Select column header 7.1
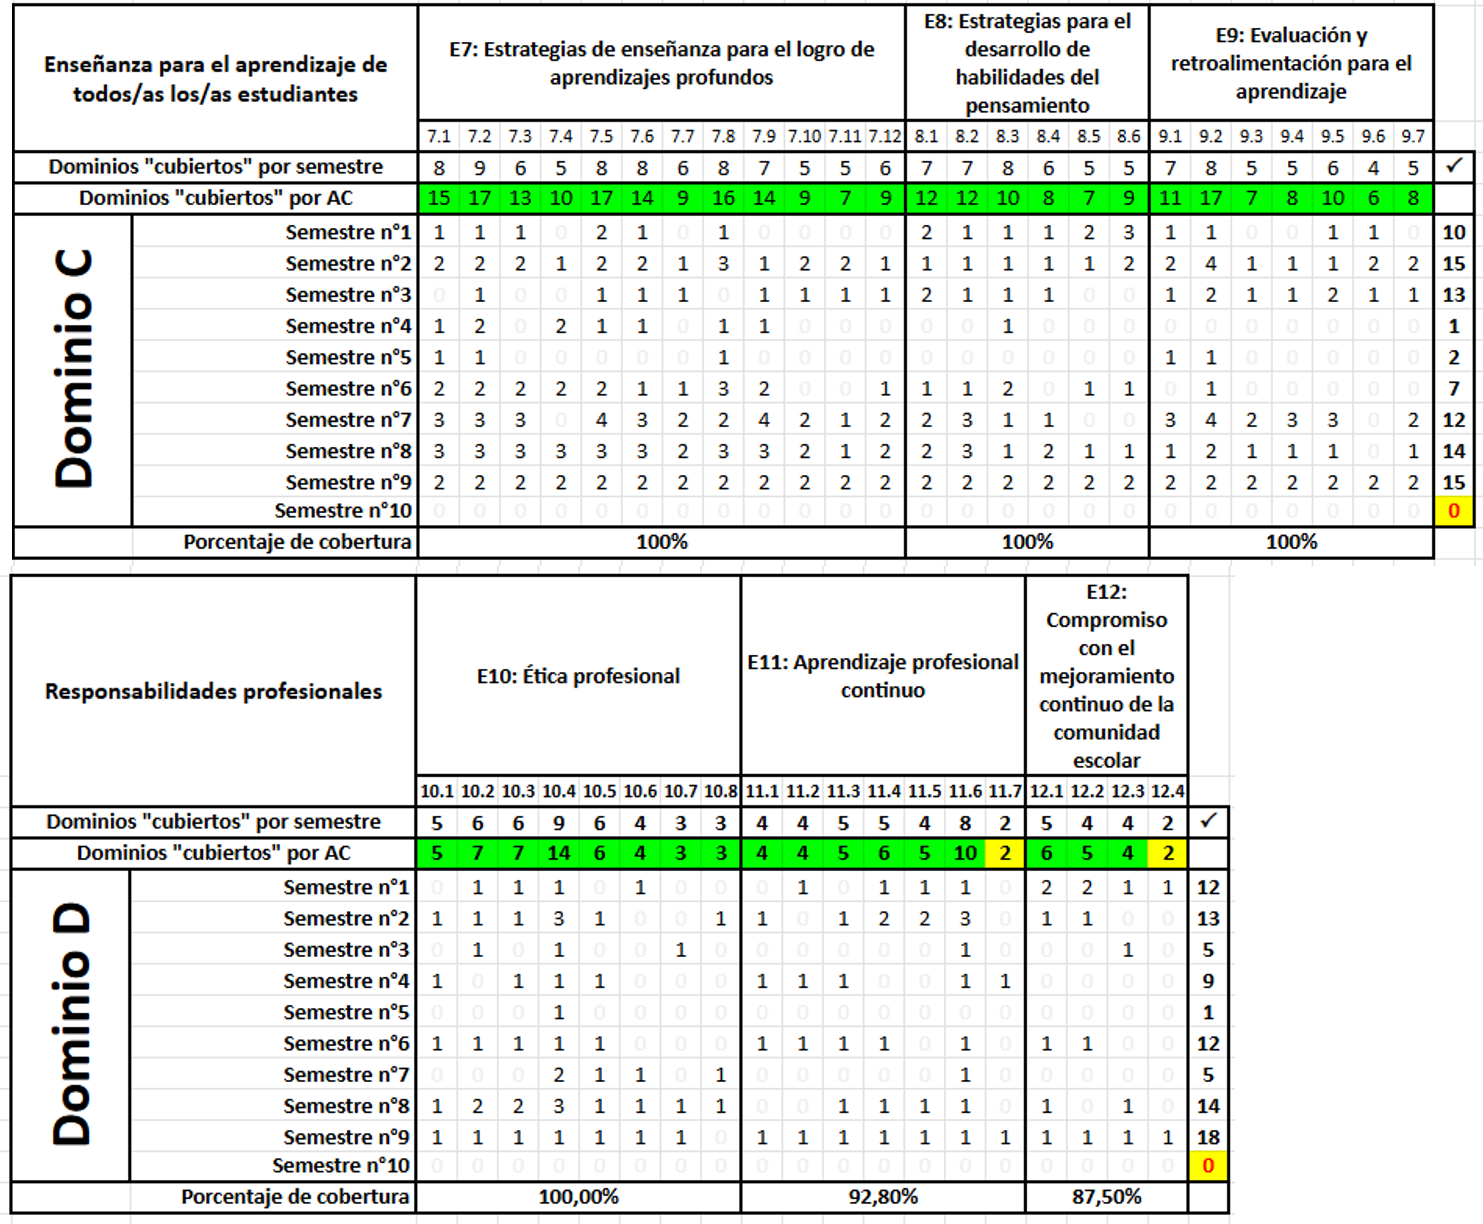Viewport: 1483px width, 1224px height. coord(439,136)
